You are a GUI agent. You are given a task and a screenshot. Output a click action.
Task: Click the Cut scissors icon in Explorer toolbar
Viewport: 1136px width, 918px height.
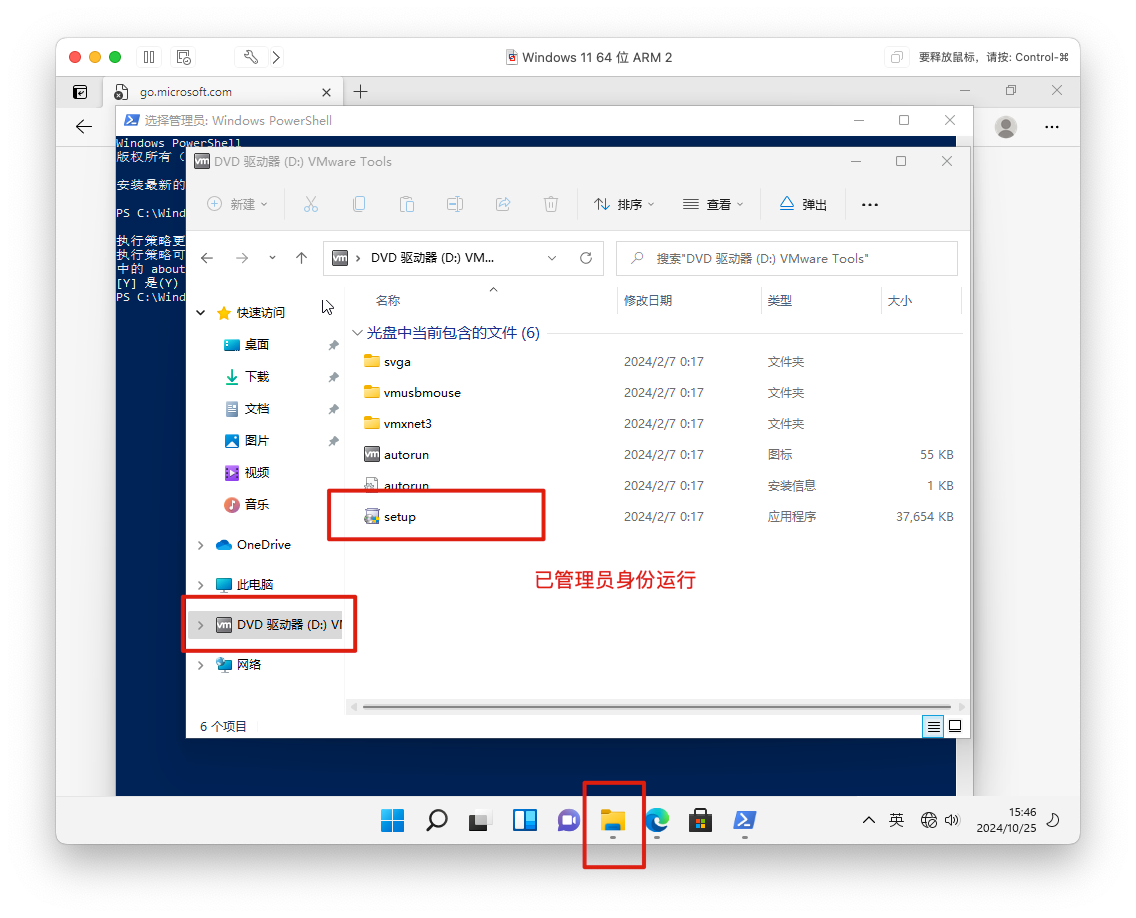[x=311, y=204]
